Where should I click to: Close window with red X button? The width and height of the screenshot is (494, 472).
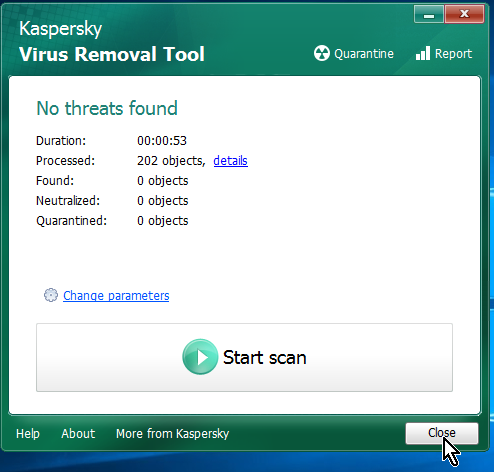[x=464, y=14]
